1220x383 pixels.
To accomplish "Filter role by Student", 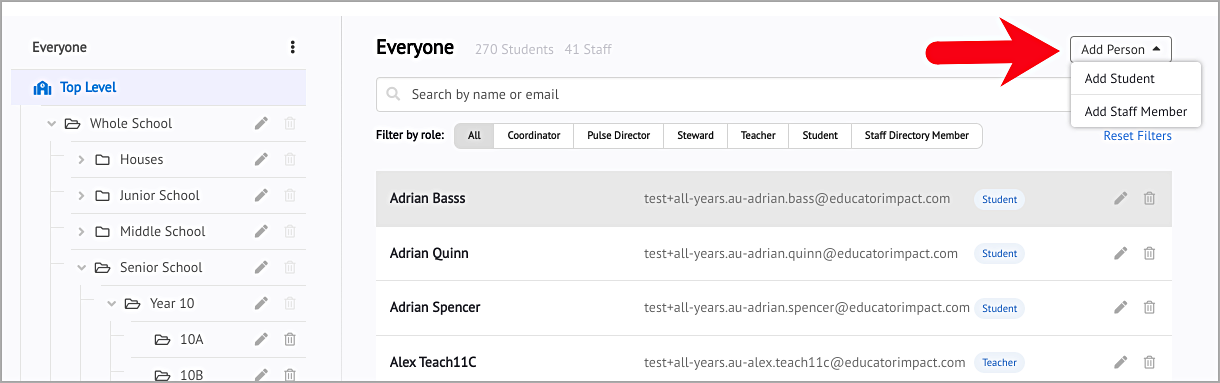I will pyautogui.click(x=820, y=136).
